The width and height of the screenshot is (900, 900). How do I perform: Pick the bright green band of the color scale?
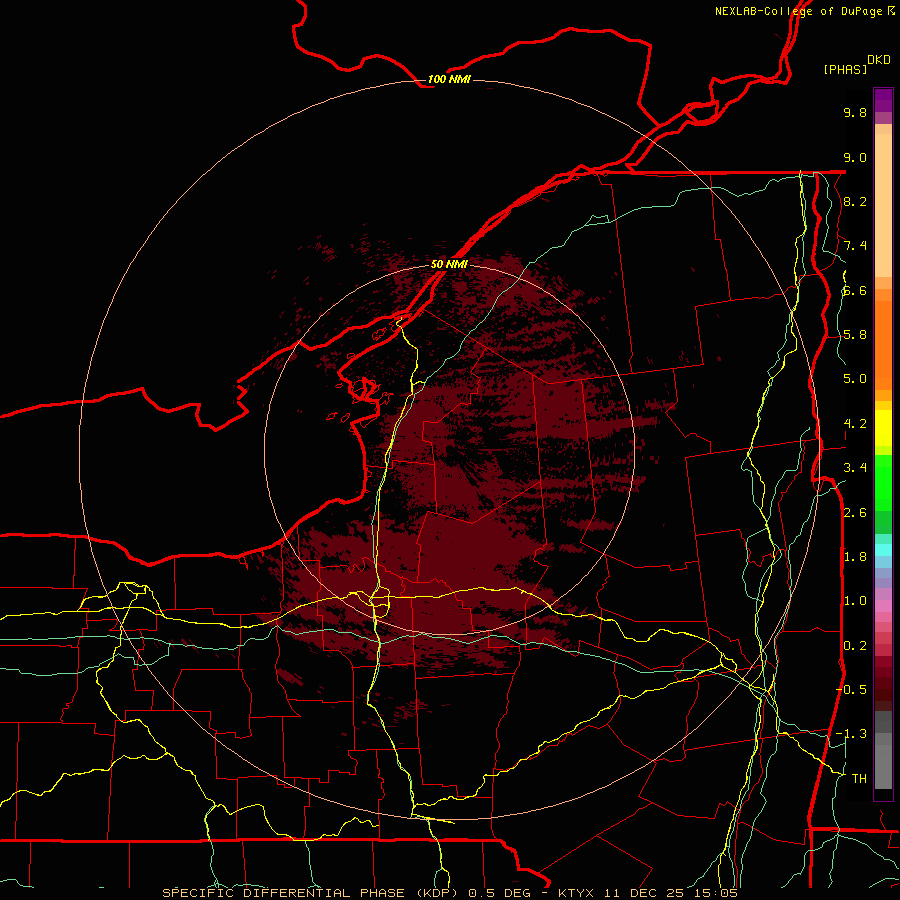tap(883, 482)
